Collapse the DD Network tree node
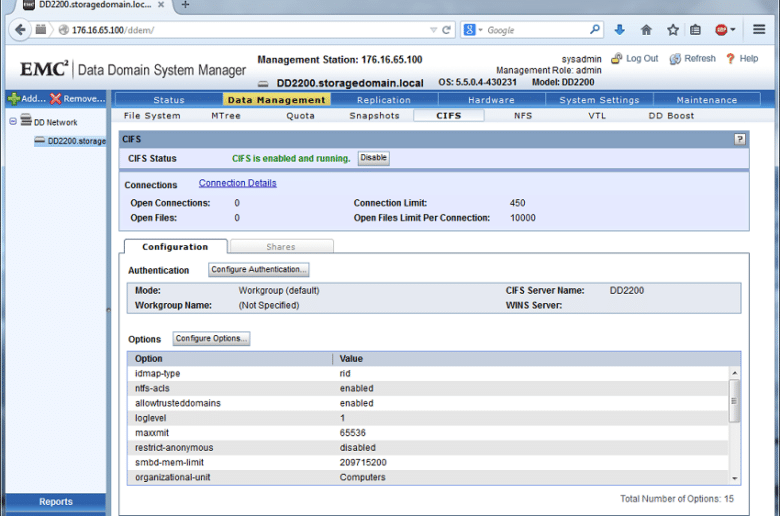Viewport: 780px width, 516px height. [13, 121]
